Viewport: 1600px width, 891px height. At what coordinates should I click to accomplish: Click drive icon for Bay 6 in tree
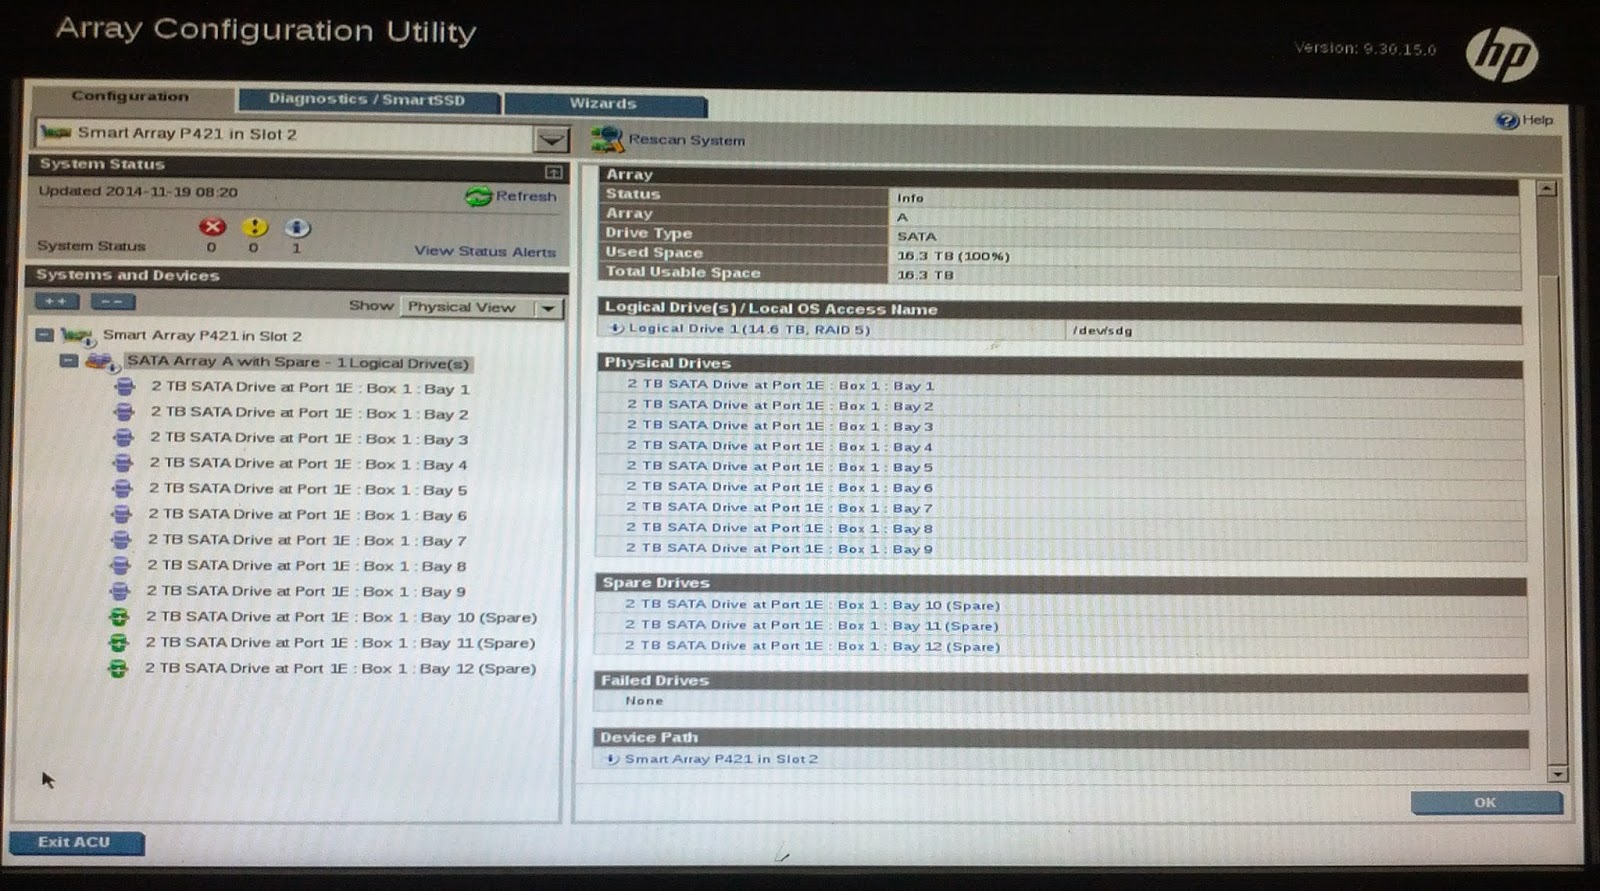[x=121, y=514]
